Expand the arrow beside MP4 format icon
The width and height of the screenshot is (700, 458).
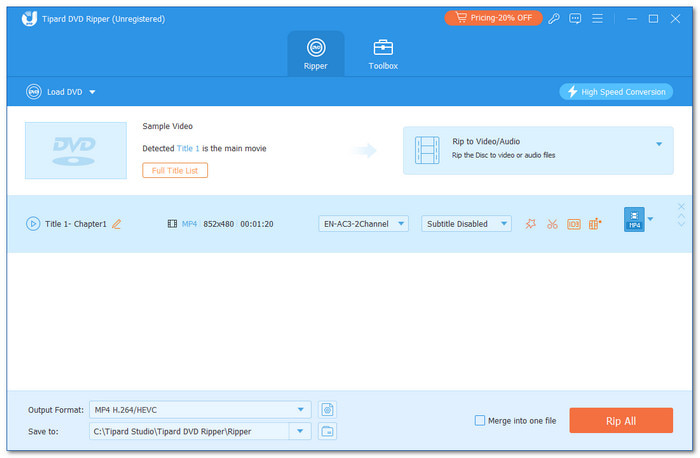point(650,219)
